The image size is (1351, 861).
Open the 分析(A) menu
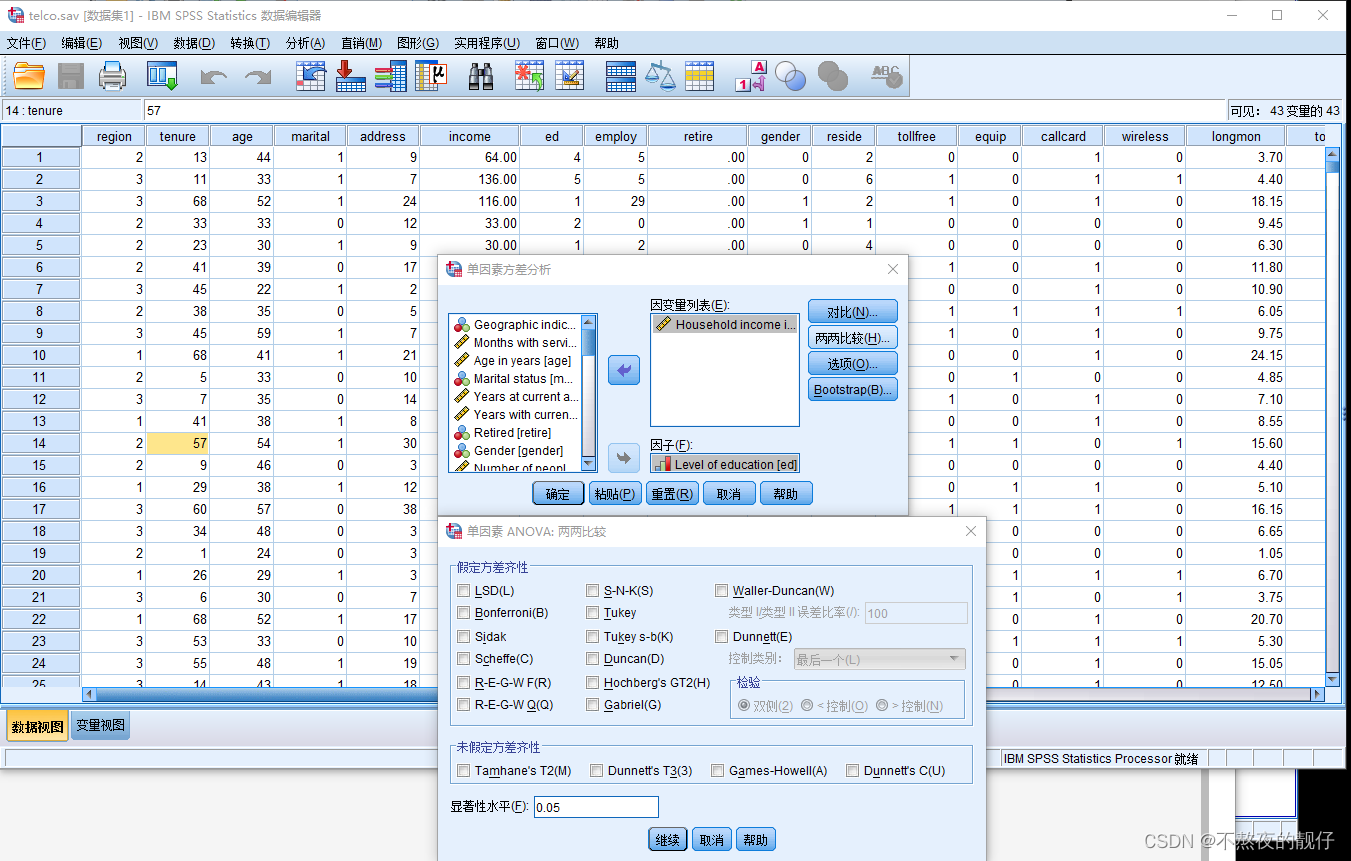point(305,43)
